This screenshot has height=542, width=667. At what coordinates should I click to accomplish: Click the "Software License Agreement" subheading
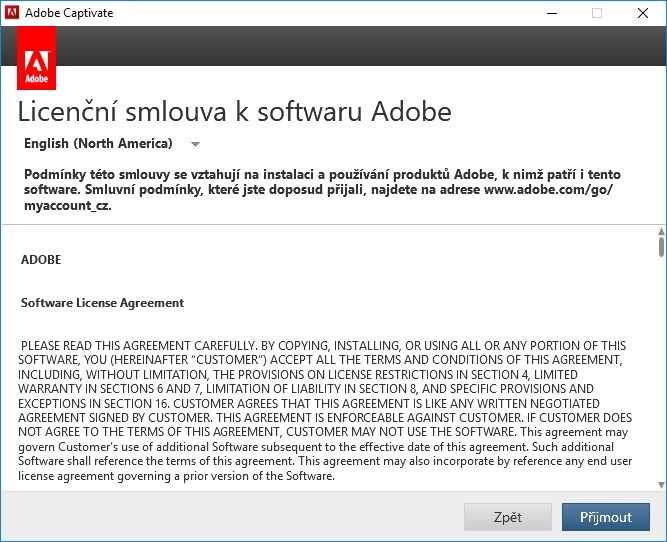tap(102, 303)
